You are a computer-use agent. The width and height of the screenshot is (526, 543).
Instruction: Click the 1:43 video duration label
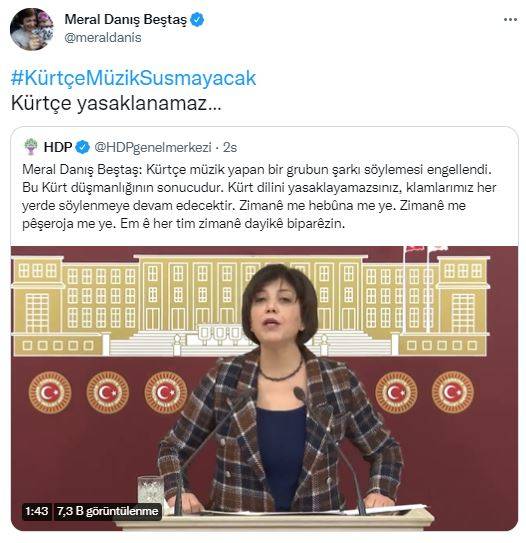tap(37, 511)
